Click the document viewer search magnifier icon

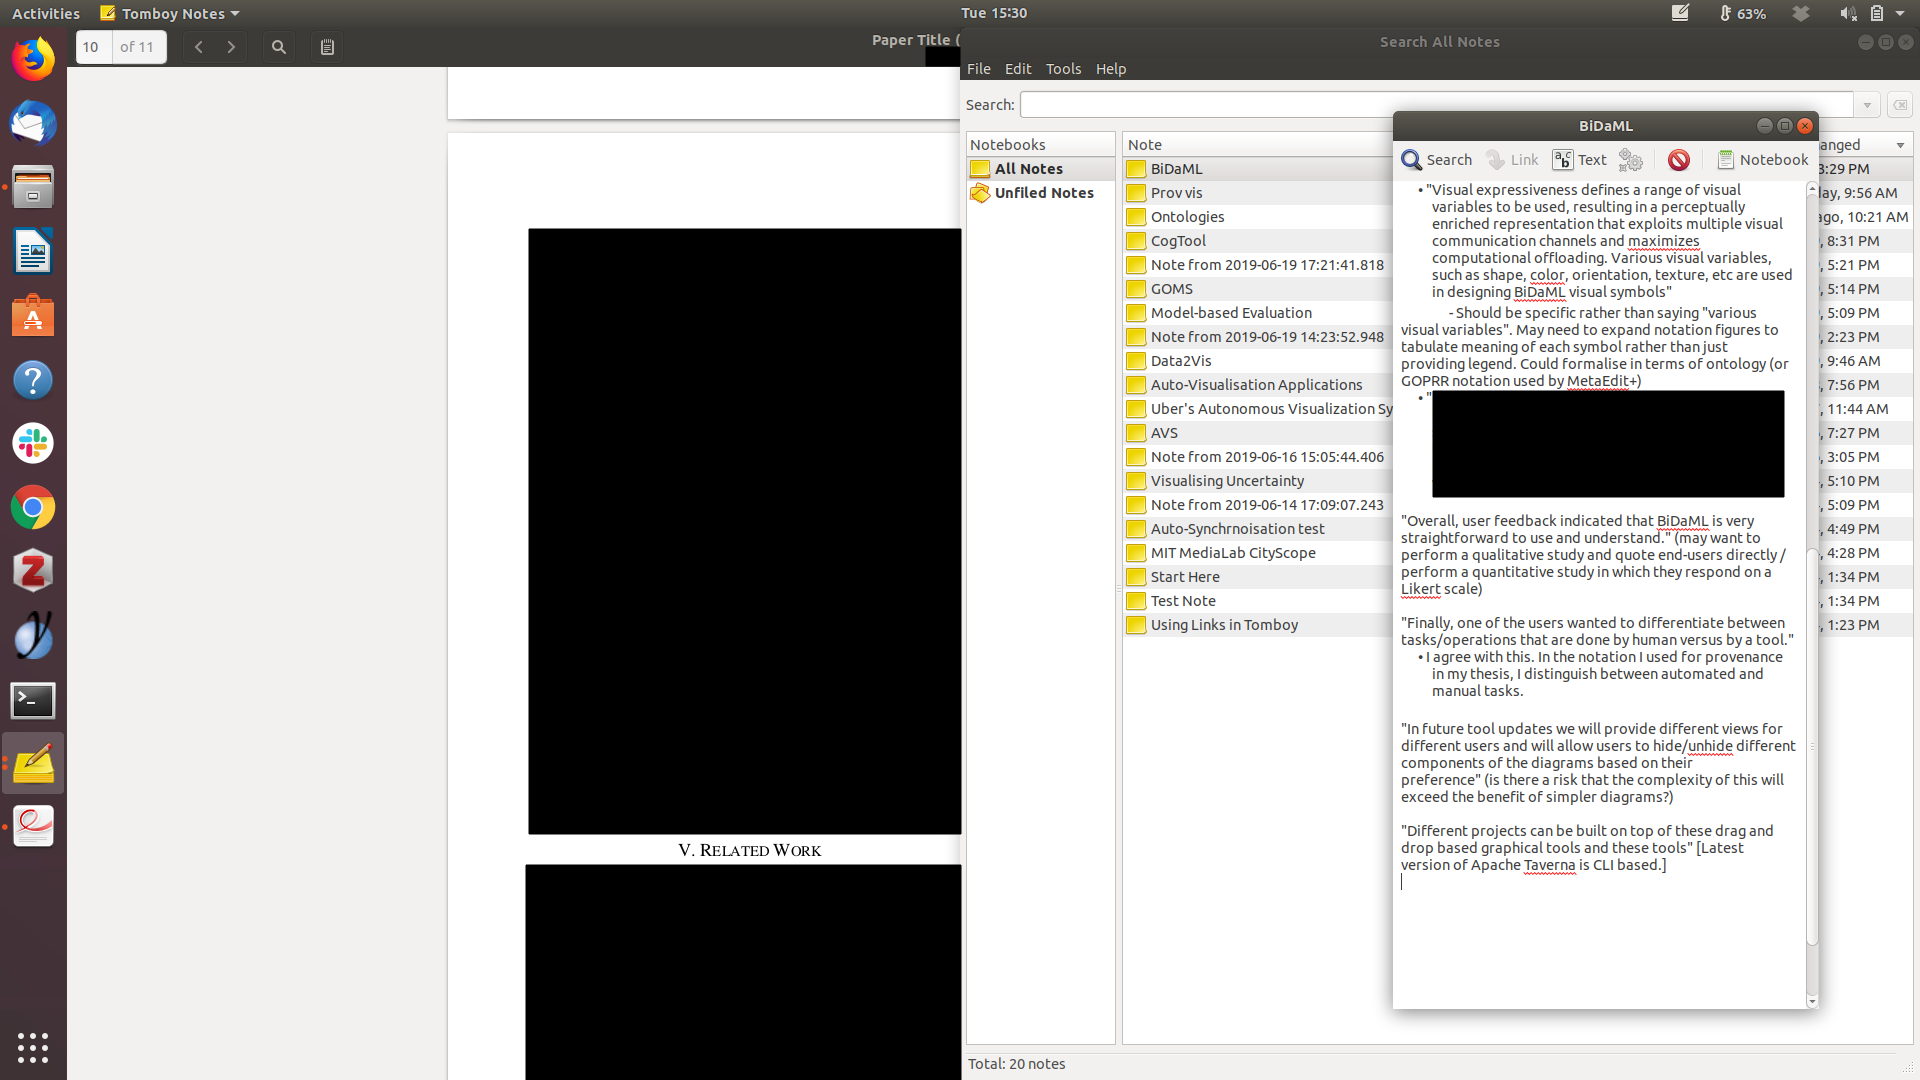(x=279, y=47)
